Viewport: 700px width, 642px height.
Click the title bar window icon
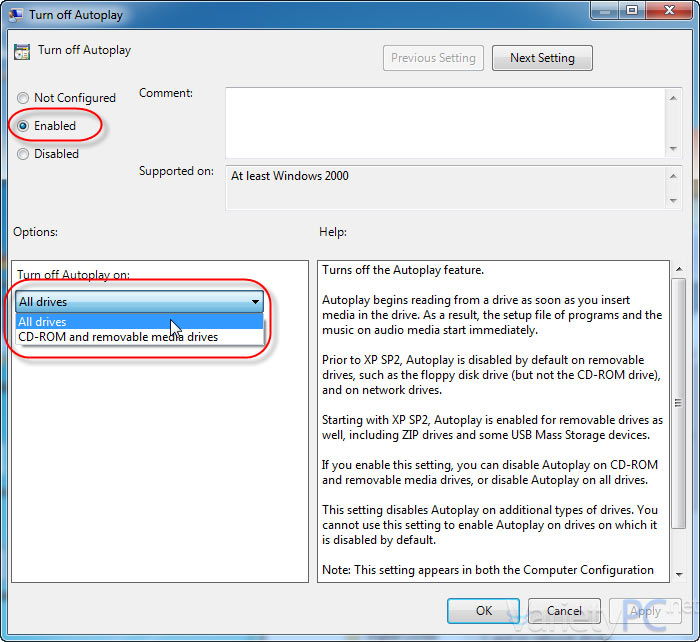click(16, 15)
